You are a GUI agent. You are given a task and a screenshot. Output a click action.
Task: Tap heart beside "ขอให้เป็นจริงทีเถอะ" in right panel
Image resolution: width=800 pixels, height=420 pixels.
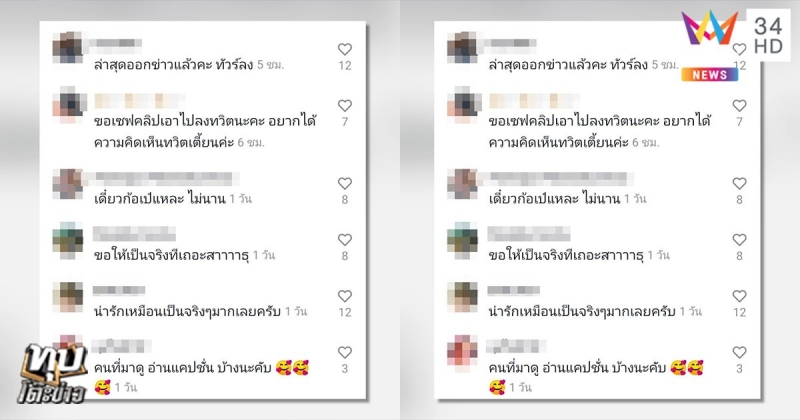tap(739, 239)
